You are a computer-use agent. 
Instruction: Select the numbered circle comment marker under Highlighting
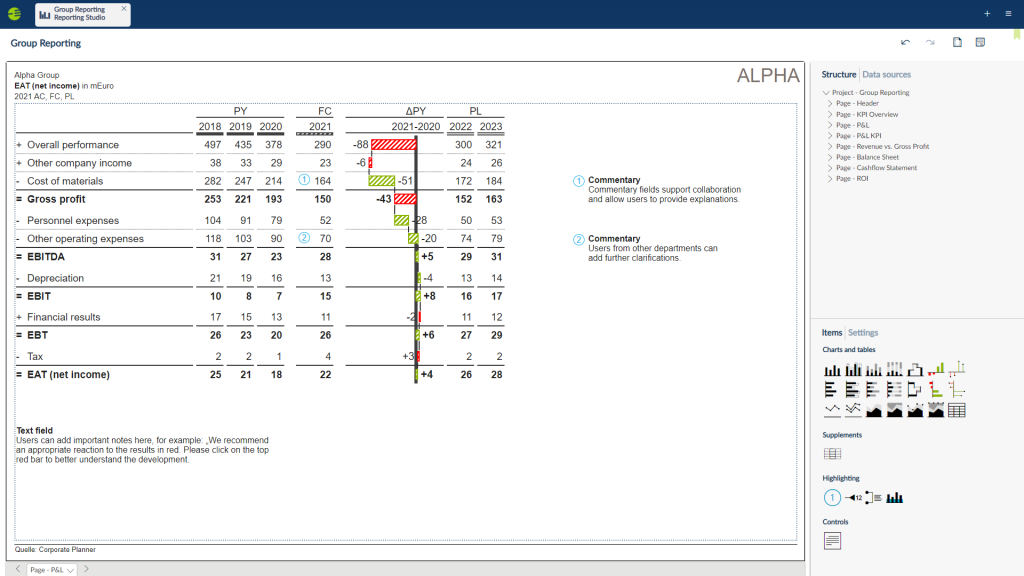(832, 497)
